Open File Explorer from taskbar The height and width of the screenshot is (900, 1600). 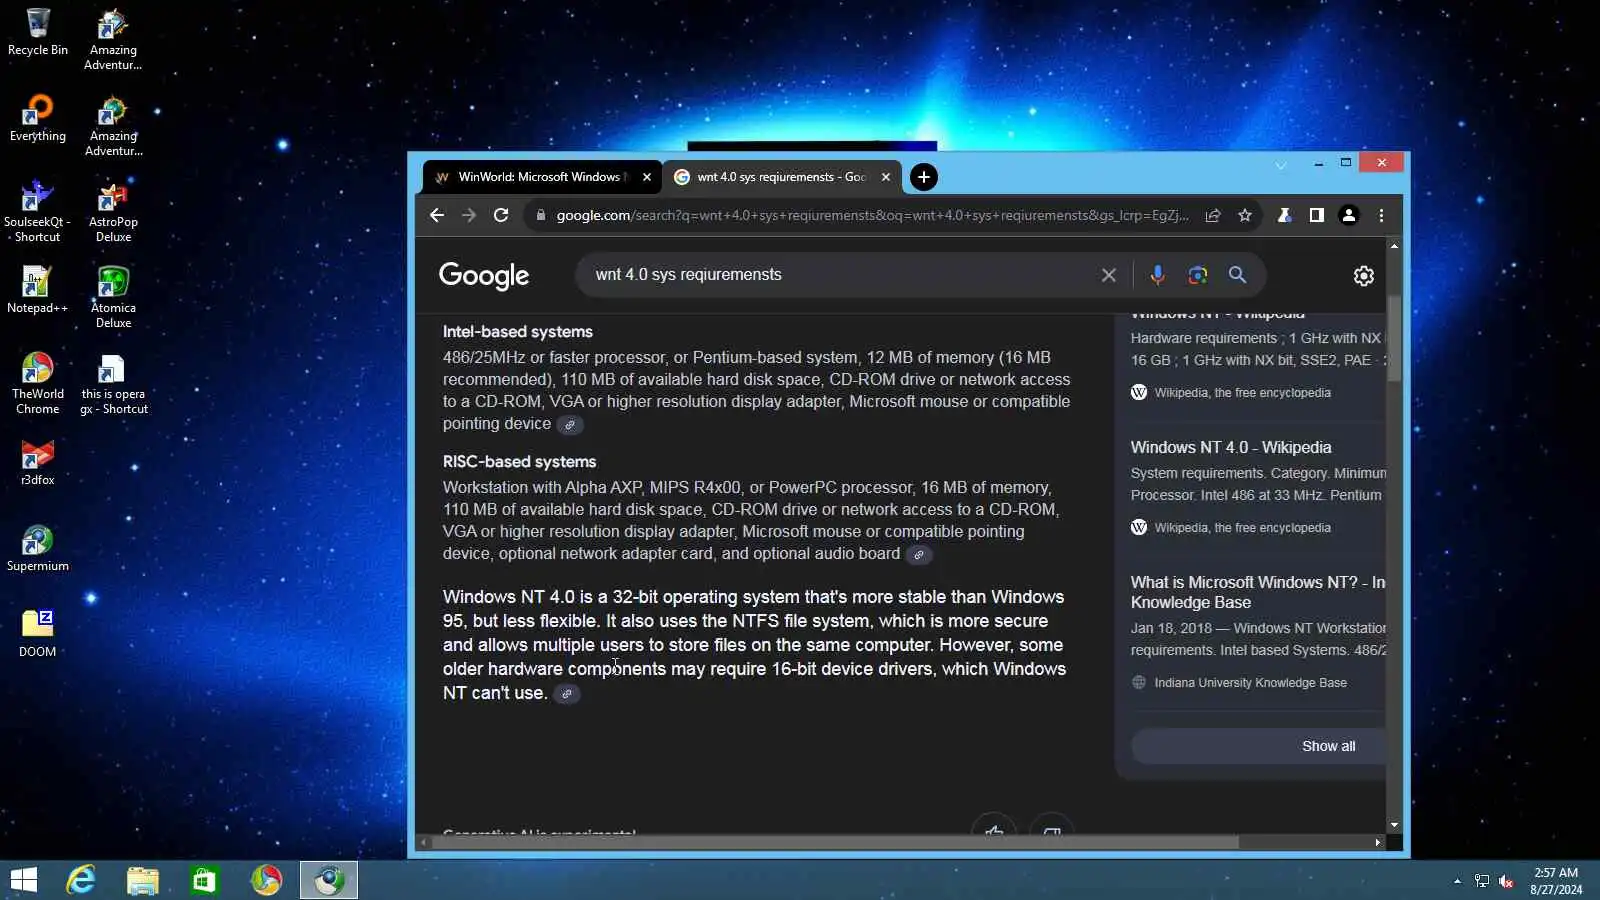click(142, 880)
